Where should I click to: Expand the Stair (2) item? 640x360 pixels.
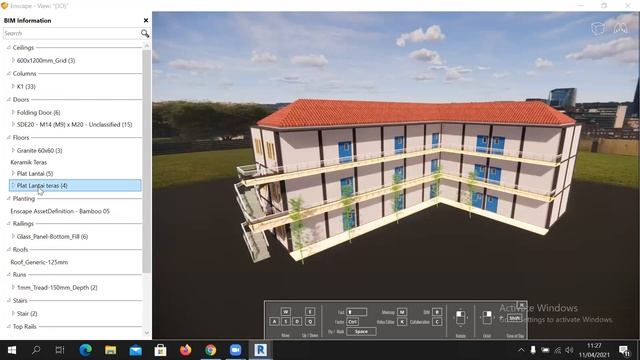(x=13, y=313)
